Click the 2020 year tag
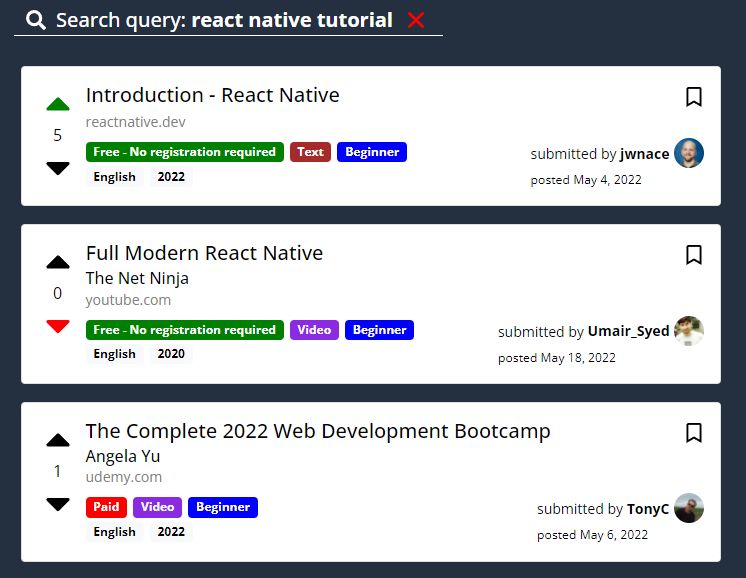 click(x=171, y=354)
